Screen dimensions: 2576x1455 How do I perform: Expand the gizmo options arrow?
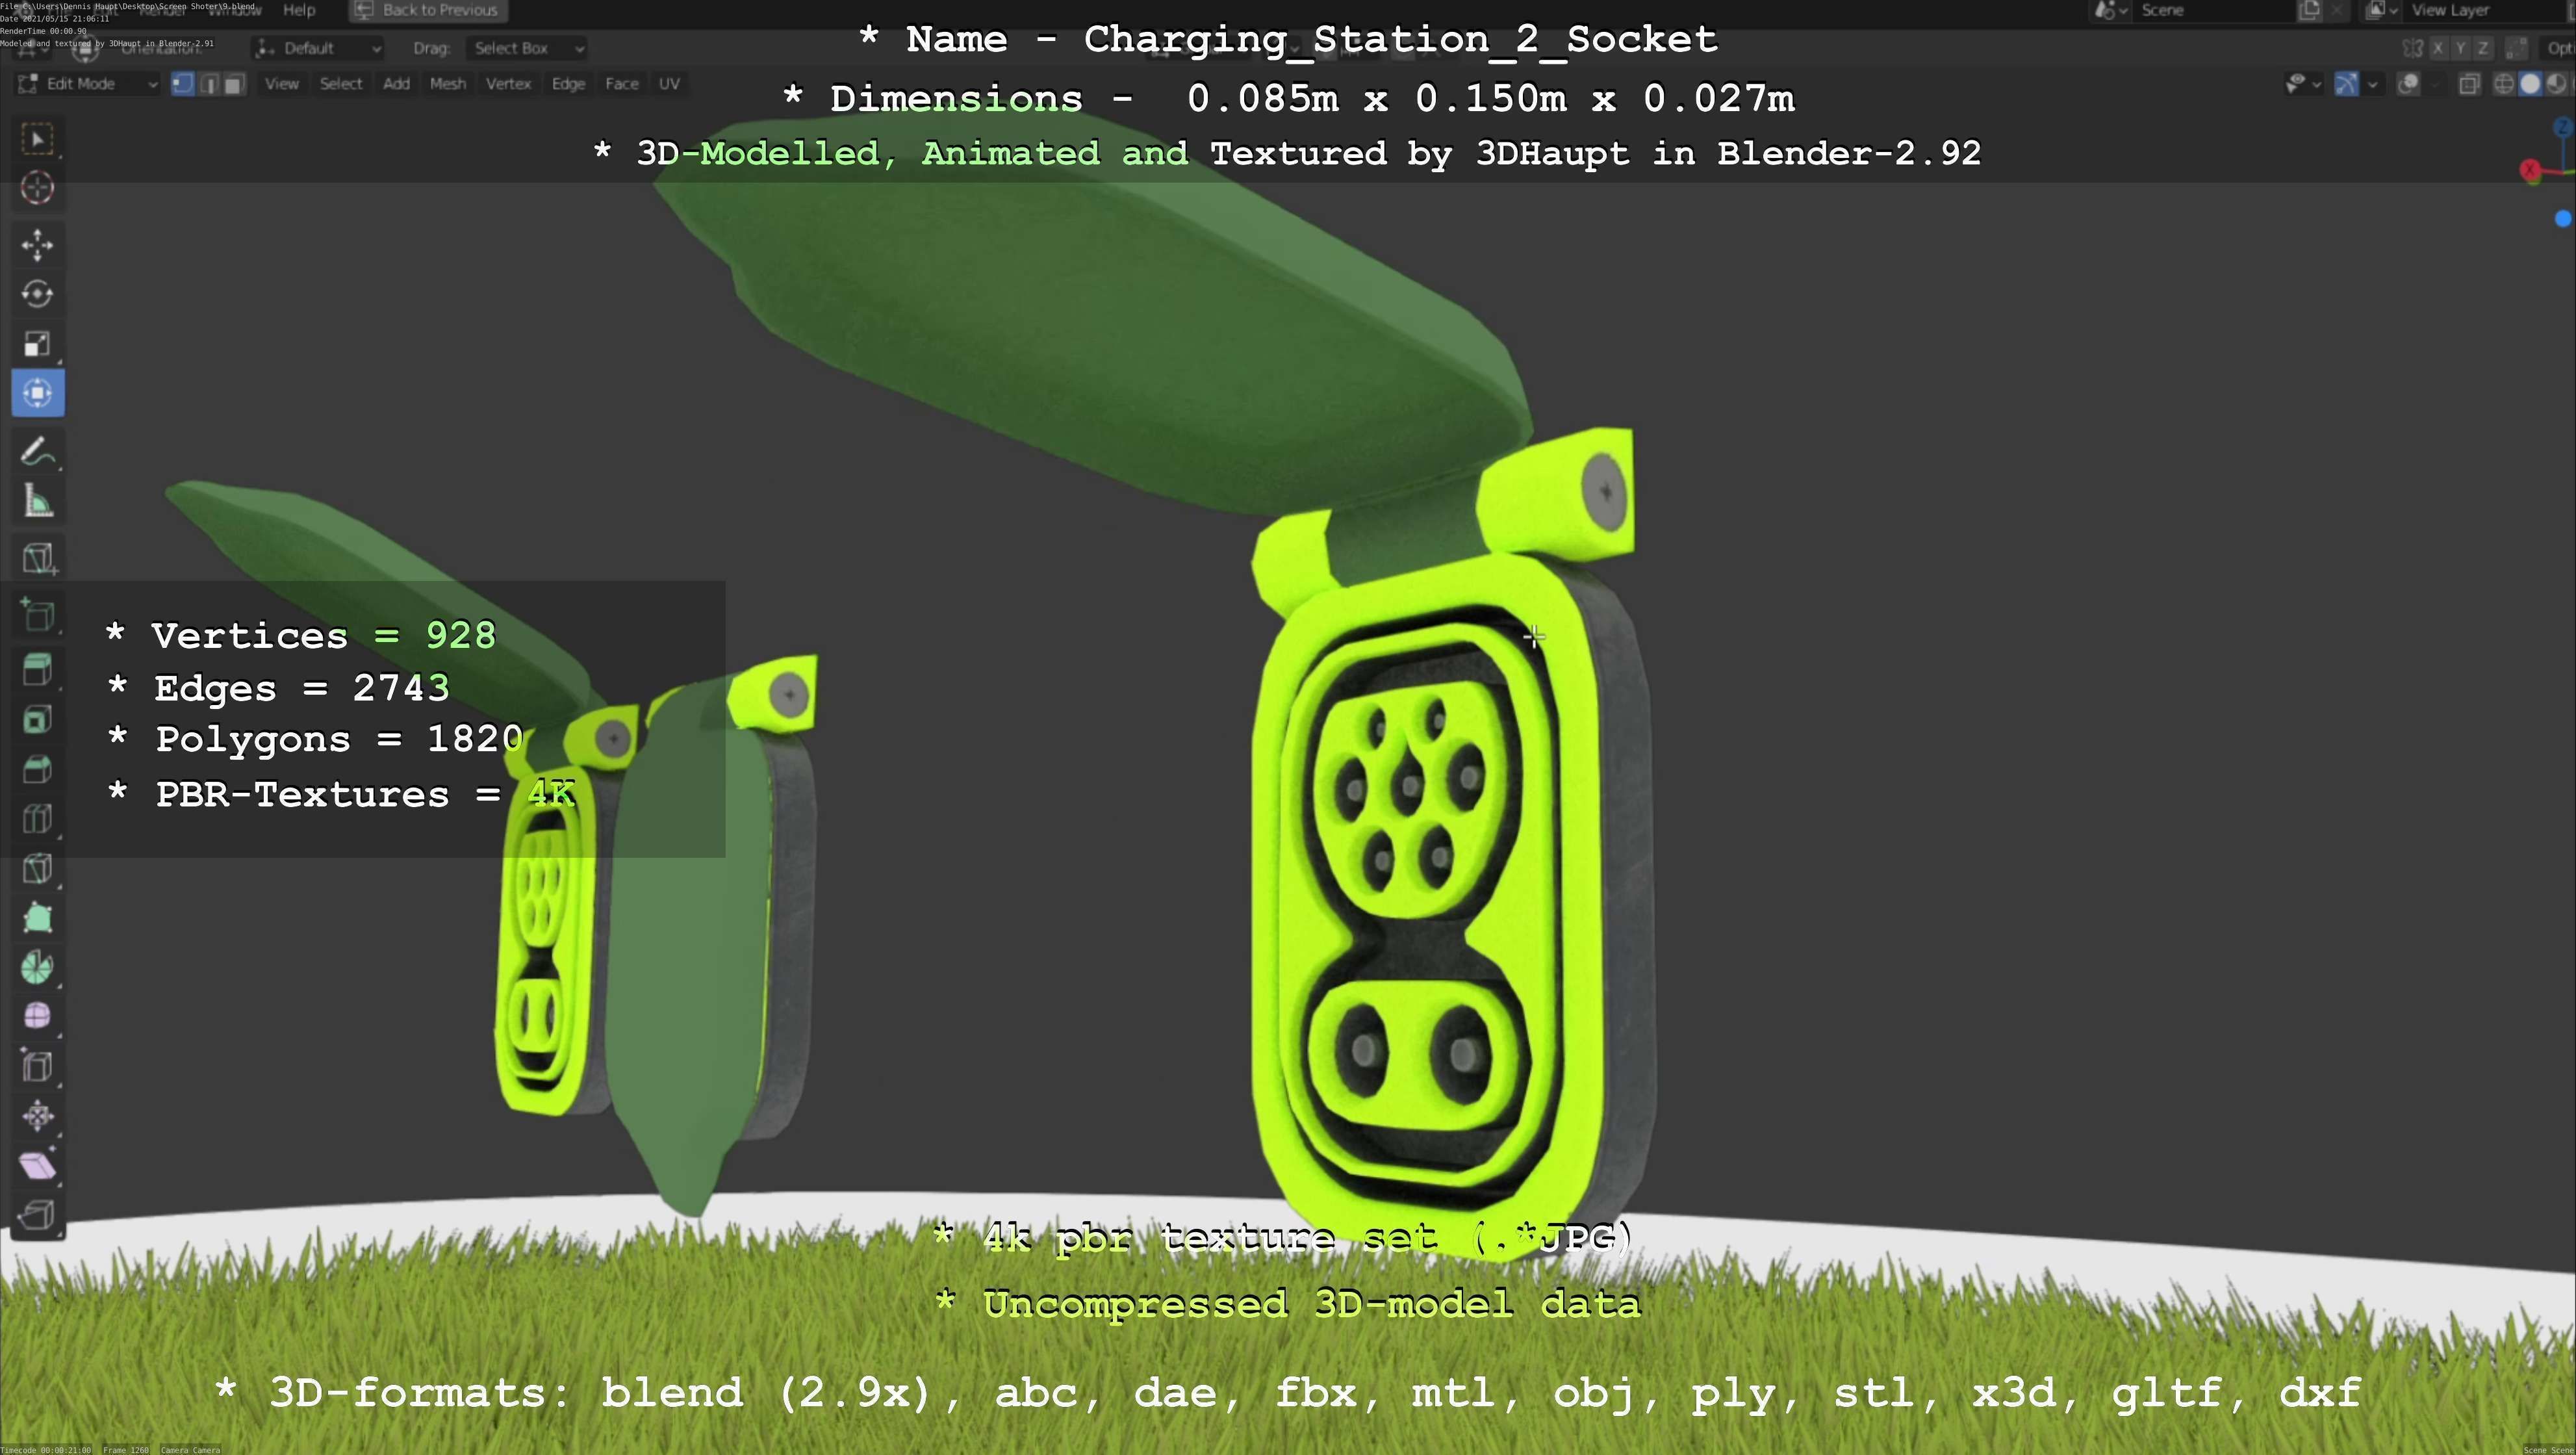[x=2372, y=84]
